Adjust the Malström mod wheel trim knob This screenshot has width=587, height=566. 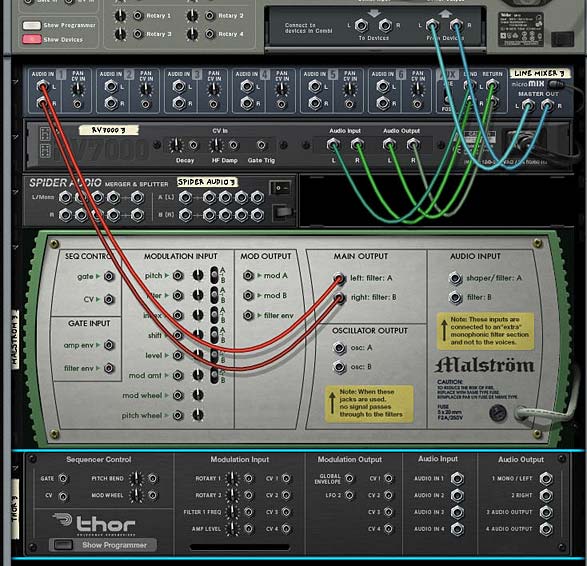point(198,395)
